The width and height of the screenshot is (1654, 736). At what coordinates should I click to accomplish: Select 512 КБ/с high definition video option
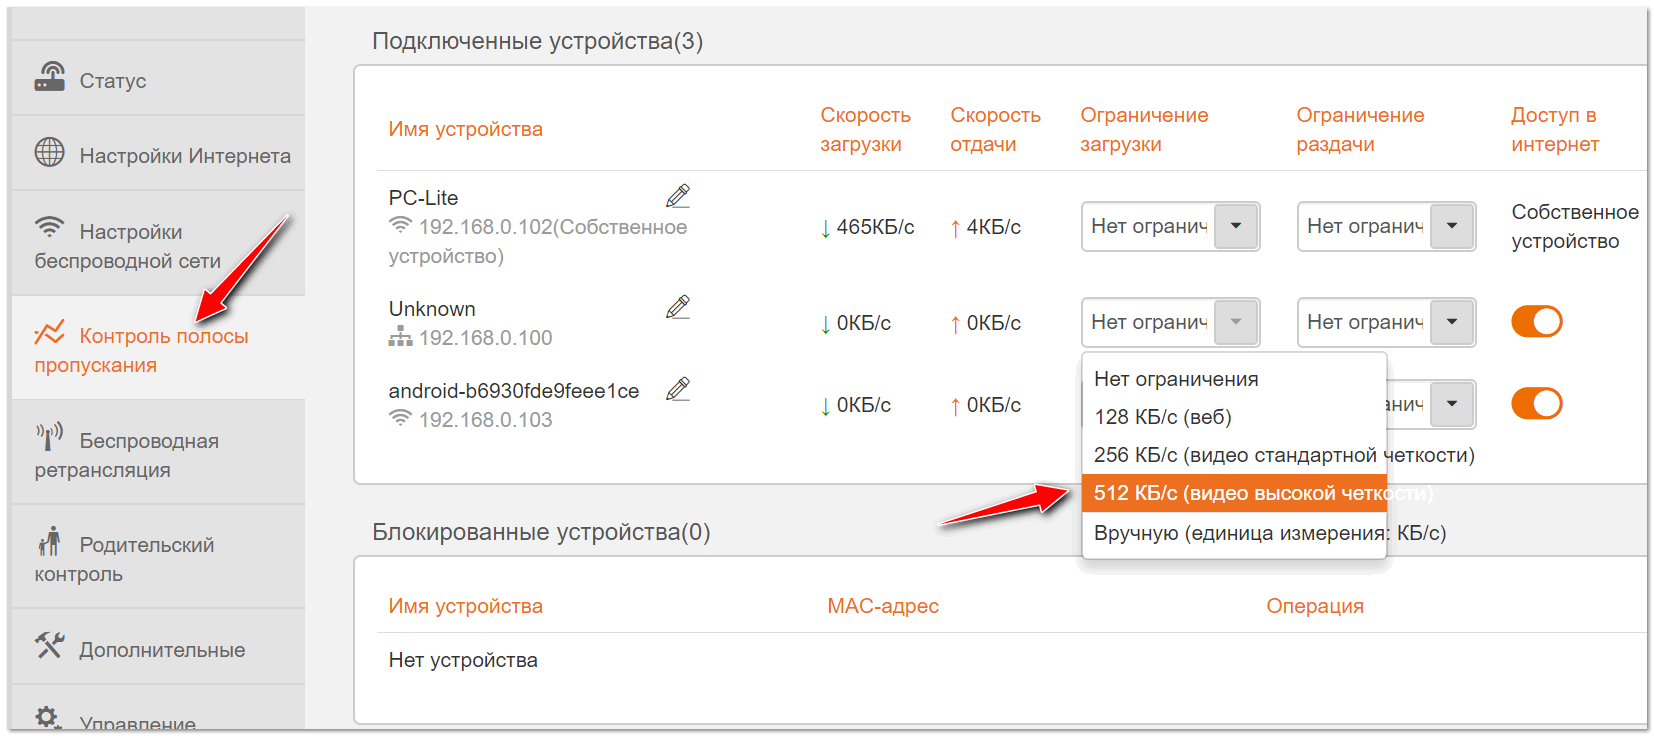[x=1234, y=493]
